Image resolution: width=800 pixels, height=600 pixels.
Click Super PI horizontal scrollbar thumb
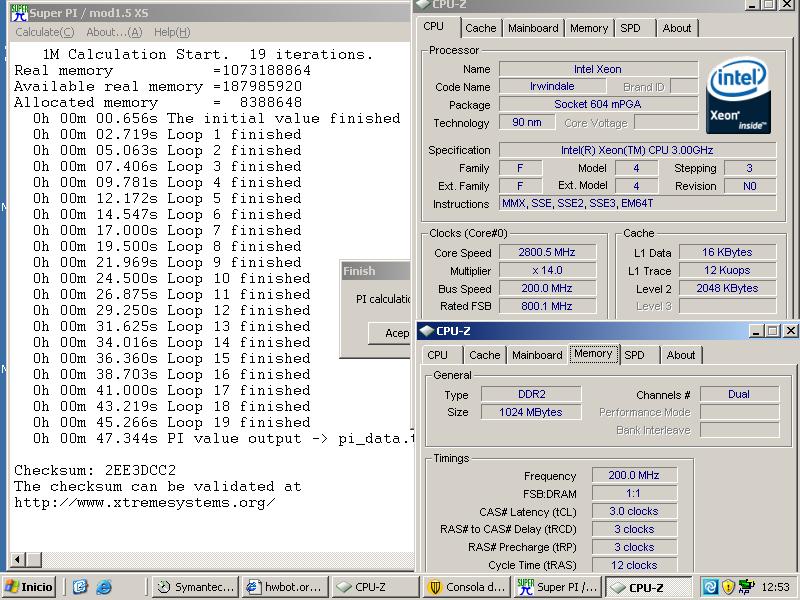pyautogui.click(x=34, y=560)
